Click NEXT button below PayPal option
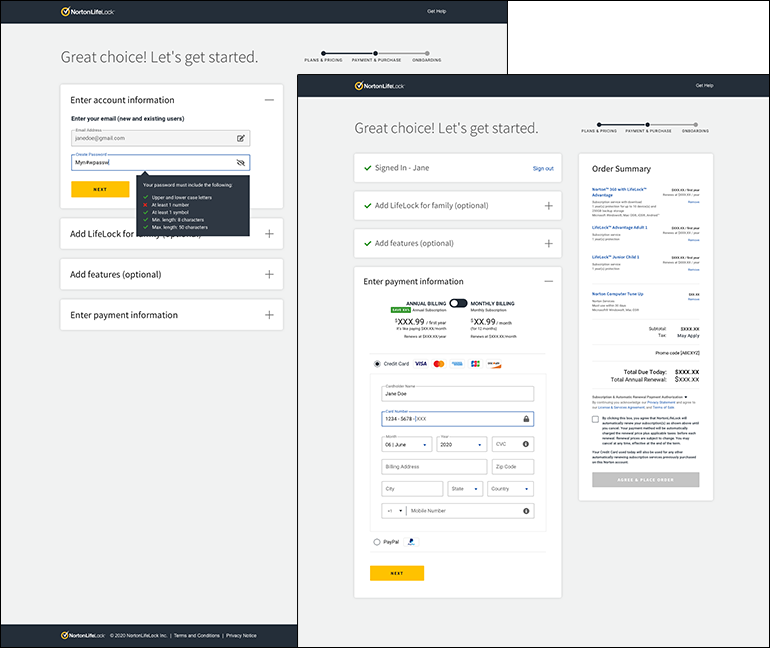This screenshot has height=648, width=770. (x=397, y=573)
